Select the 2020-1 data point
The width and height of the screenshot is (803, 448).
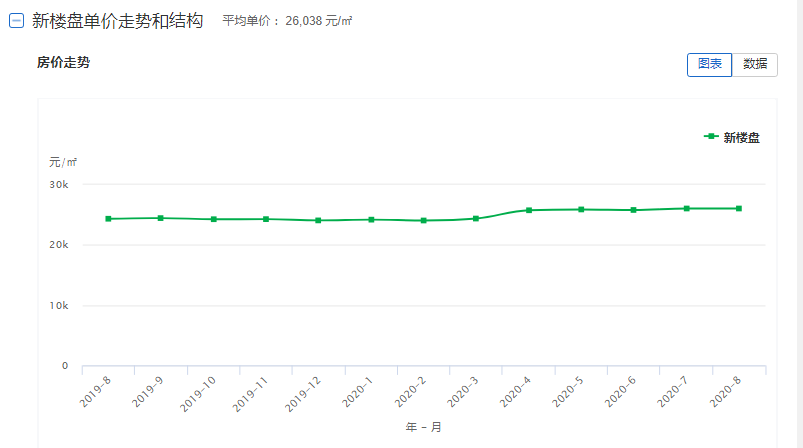(x=372, y=220)
